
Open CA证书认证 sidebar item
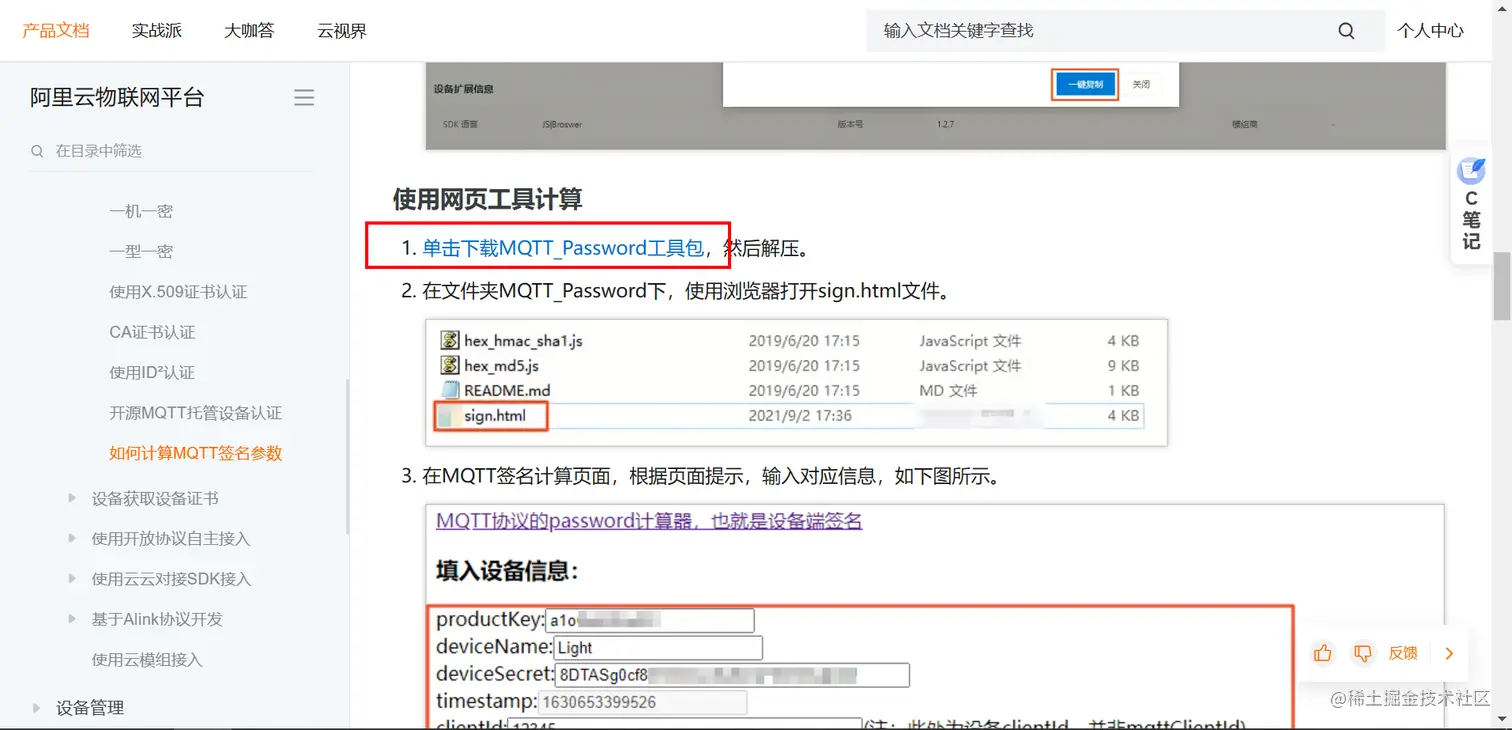click(x=152, y=332)
